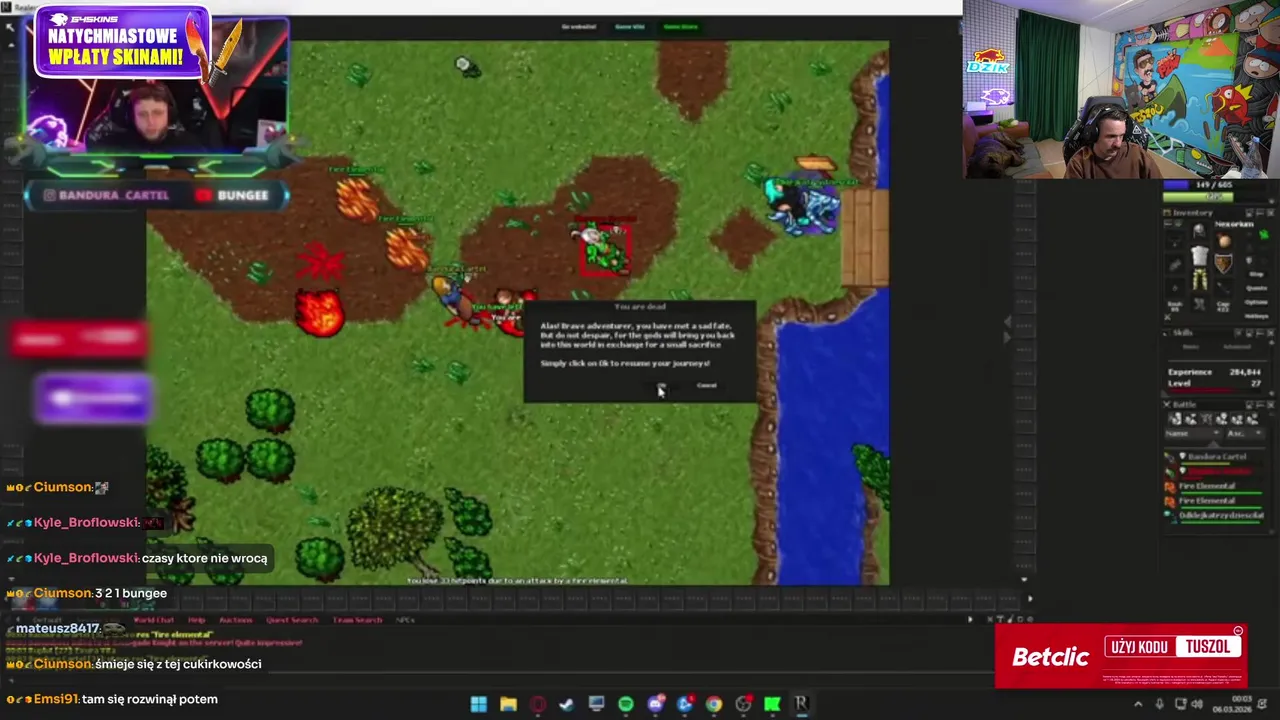The height and width of the screenshot is (720, 1280).
Task: Toggle the last Battle filter icon
Action: 1251,419
